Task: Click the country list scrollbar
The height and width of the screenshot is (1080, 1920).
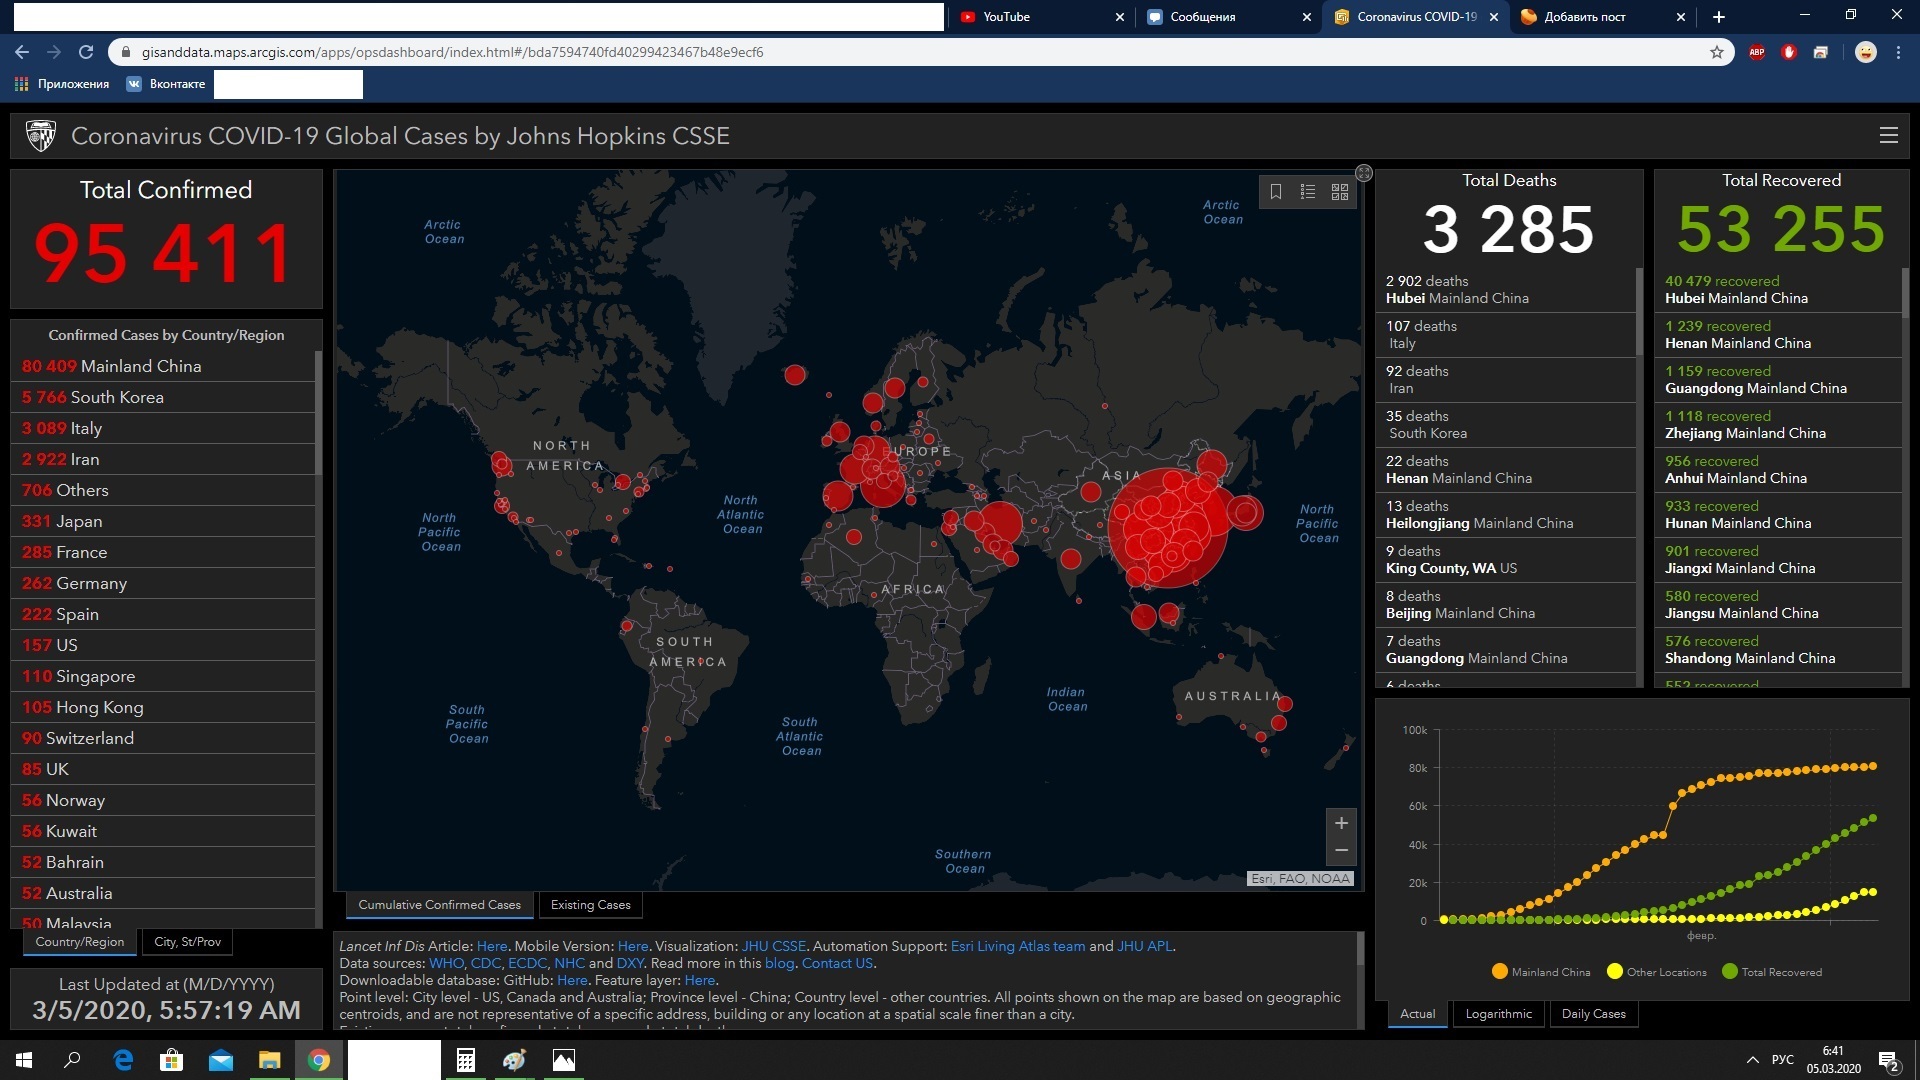Action: tap(318, 412)
